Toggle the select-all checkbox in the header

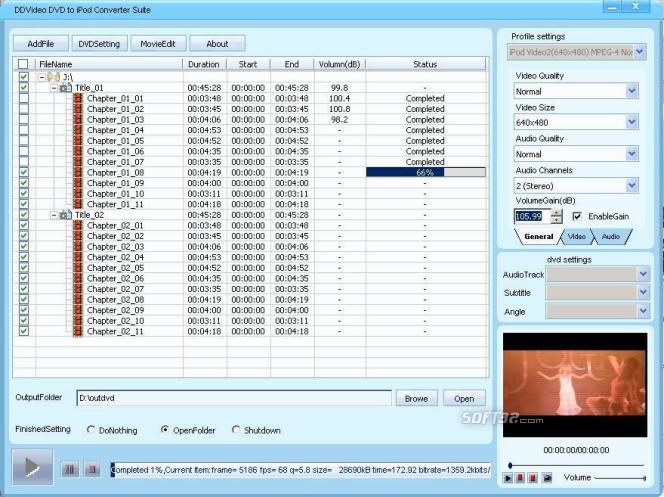23,64
